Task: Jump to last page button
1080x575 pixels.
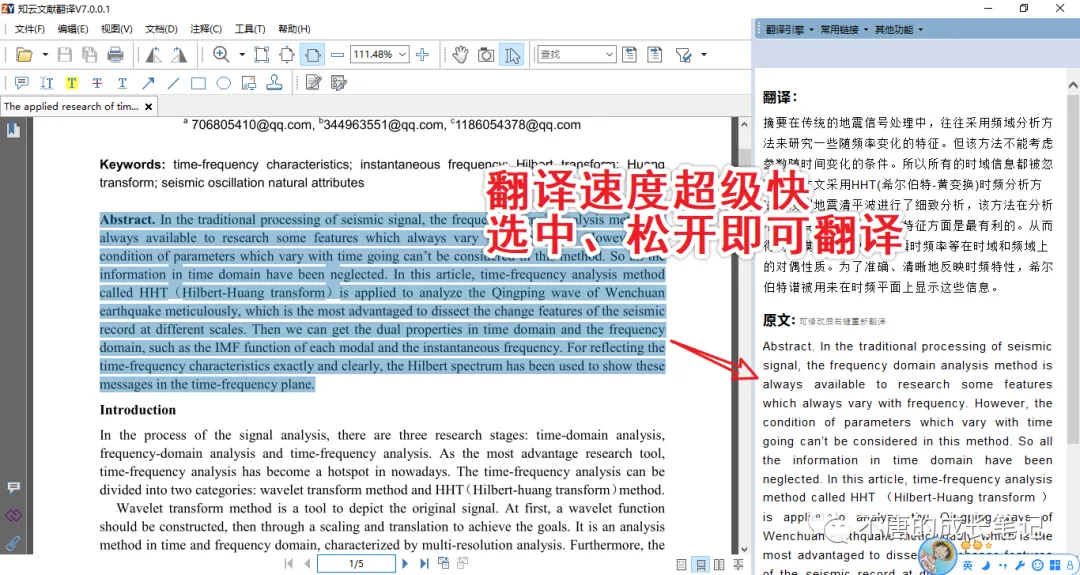Action: pyautogui.click(x=424, y=563)
